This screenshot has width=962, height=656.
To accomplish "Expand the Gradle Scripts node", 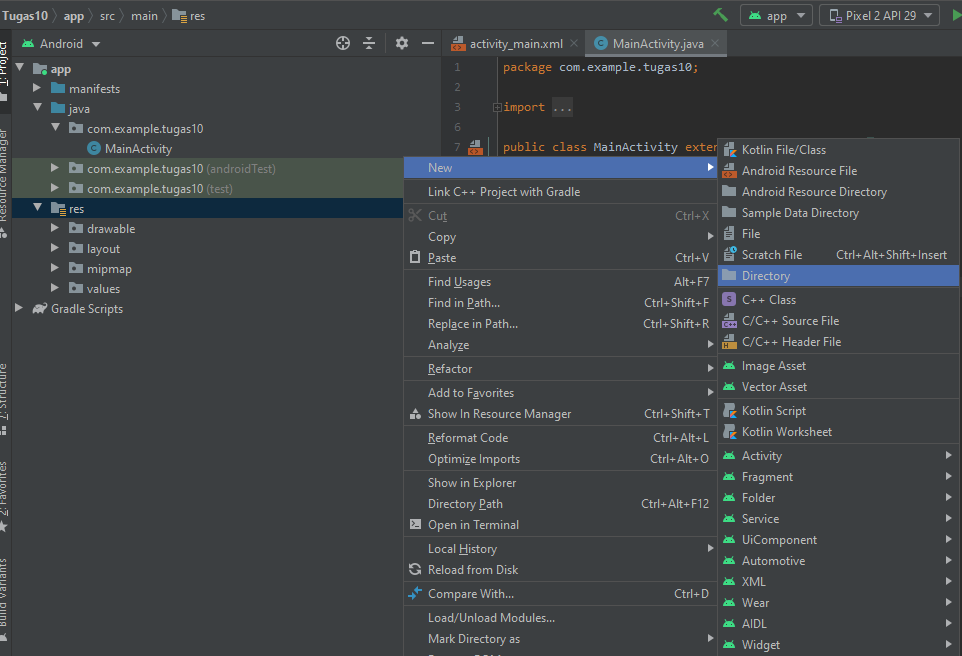I will [x=19, y=308].
